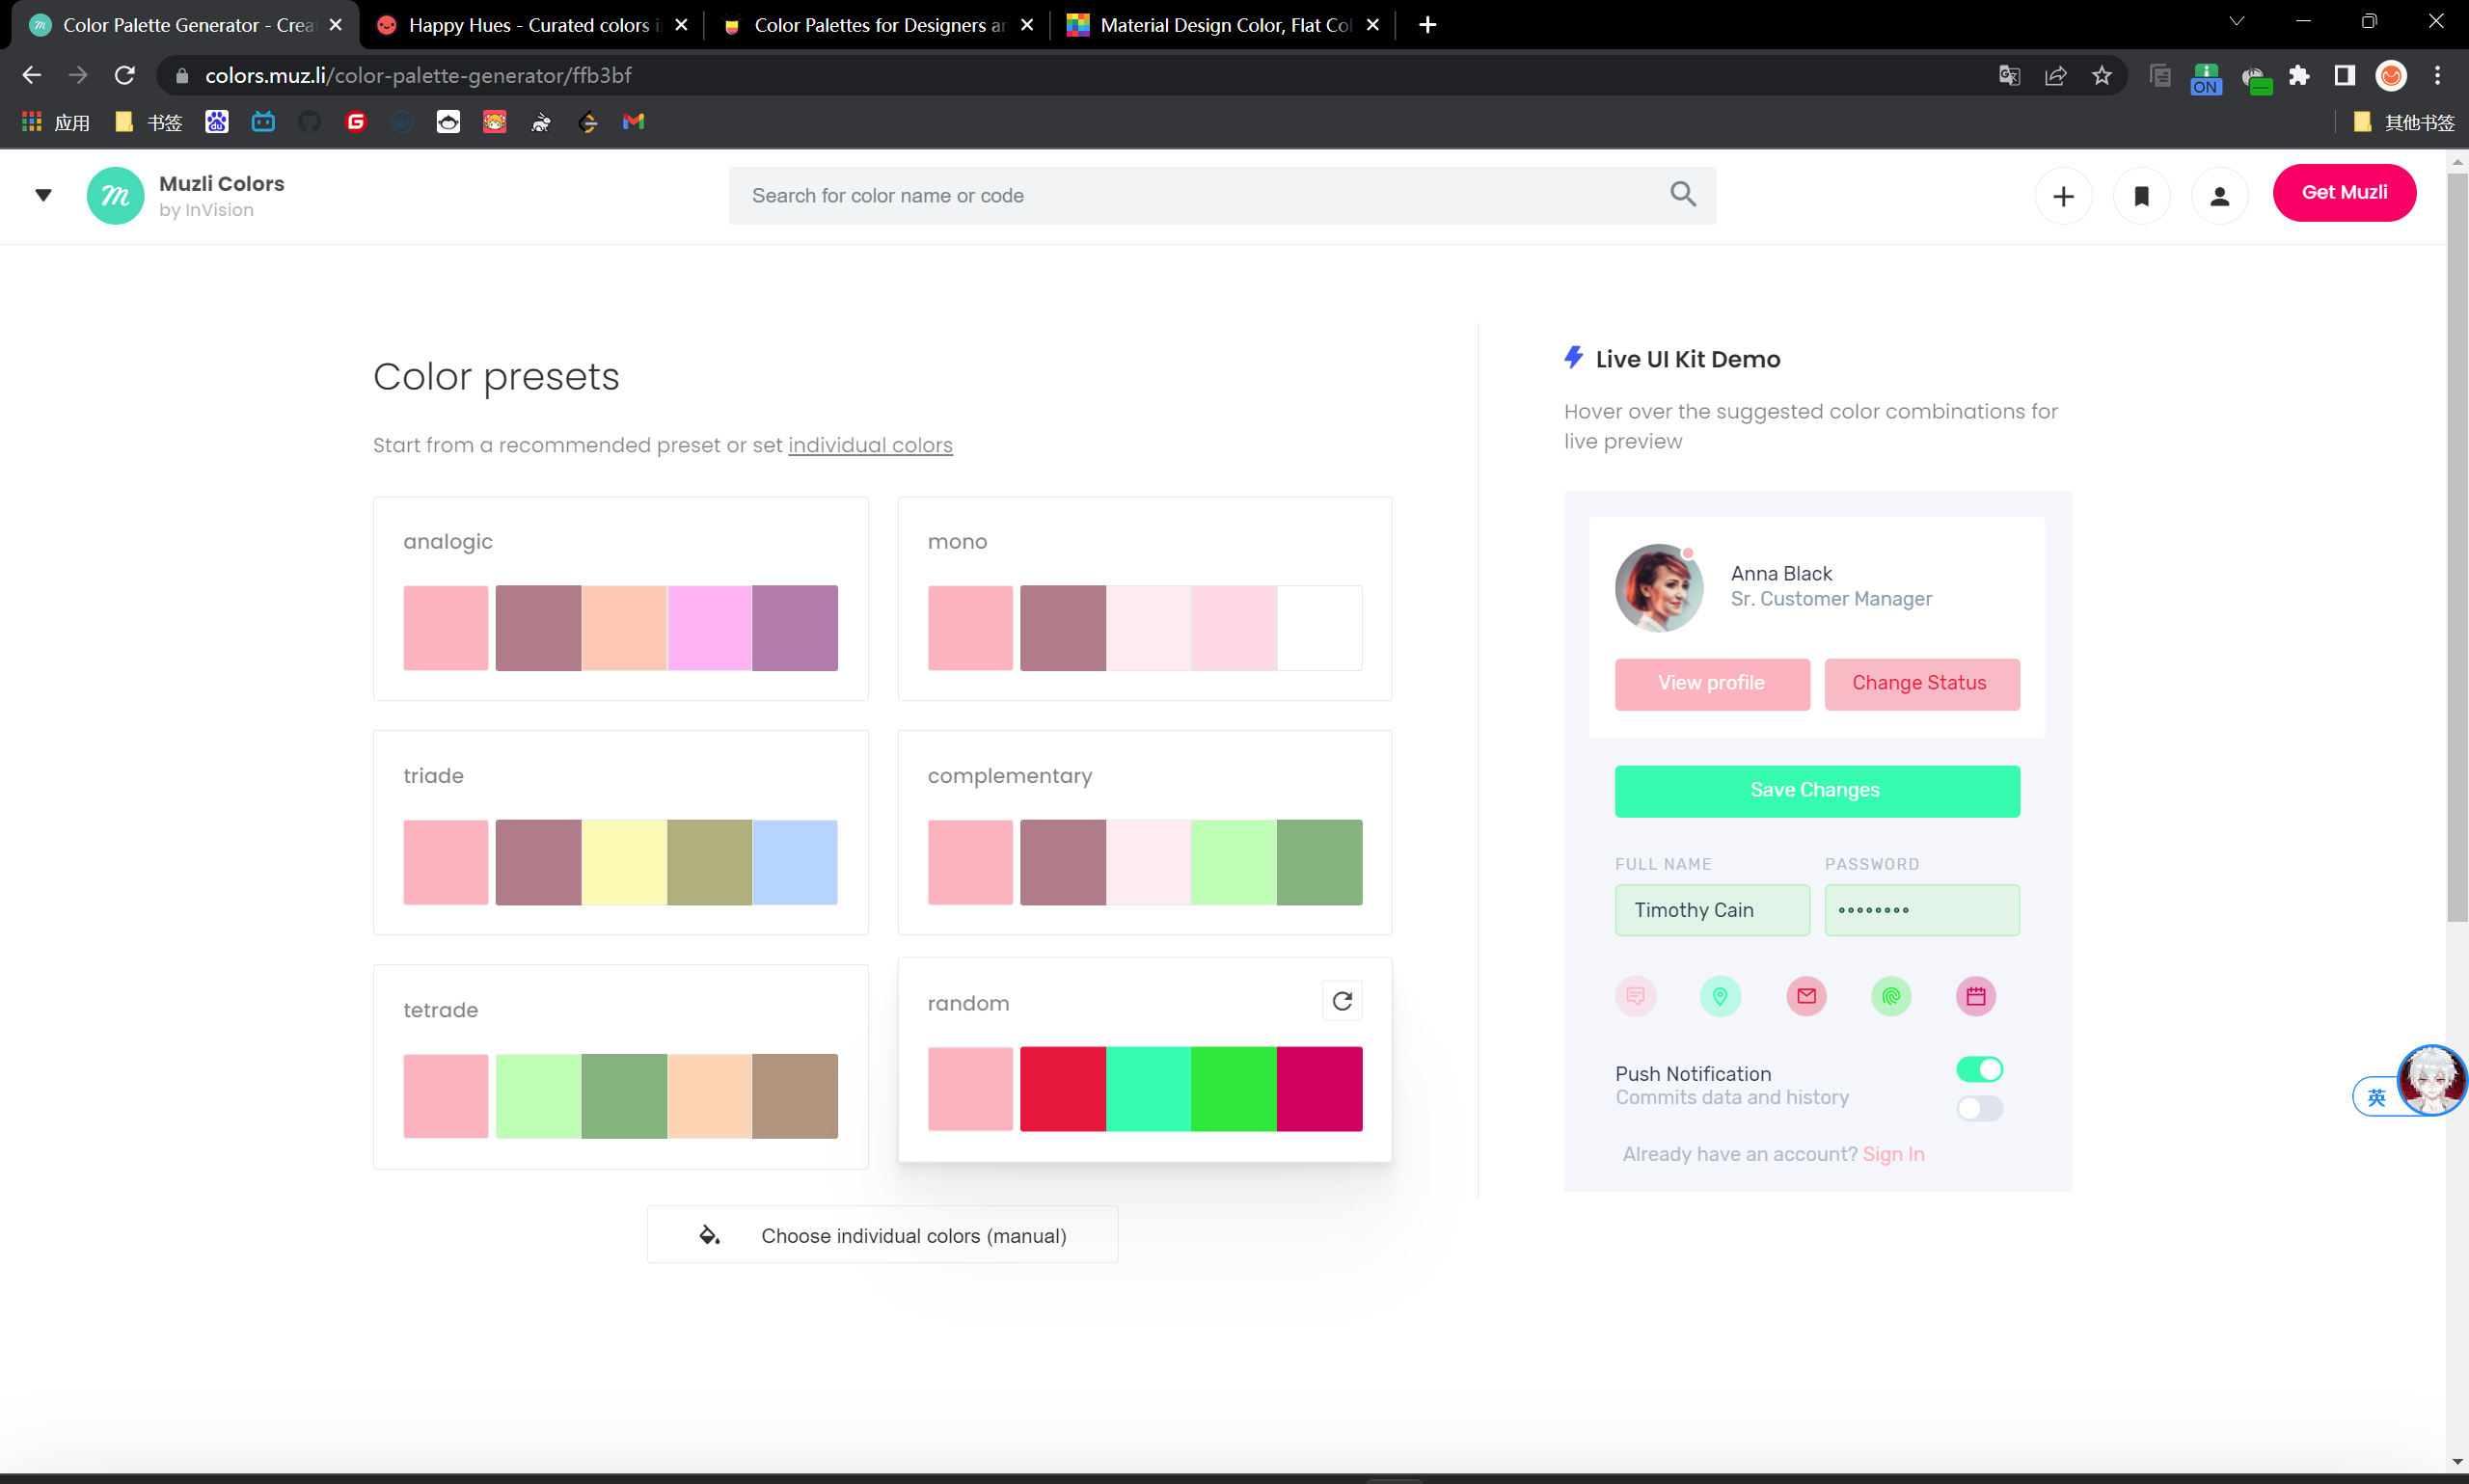Image resolution: width=2469 pixels, height=1484 pixels.
Task: Turn off the Push Notification toggle
Action: (x=1979, y=1069)
